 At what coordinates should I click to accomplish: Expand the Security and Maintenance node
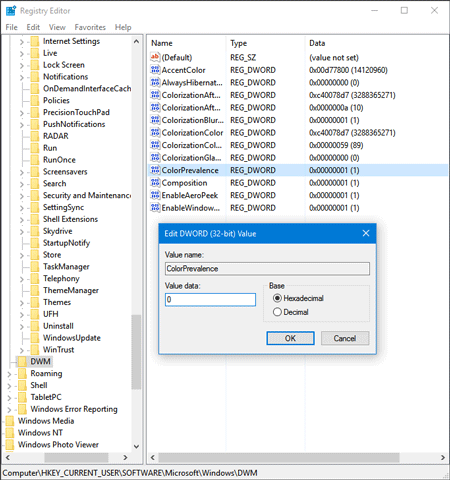[22, 196]
